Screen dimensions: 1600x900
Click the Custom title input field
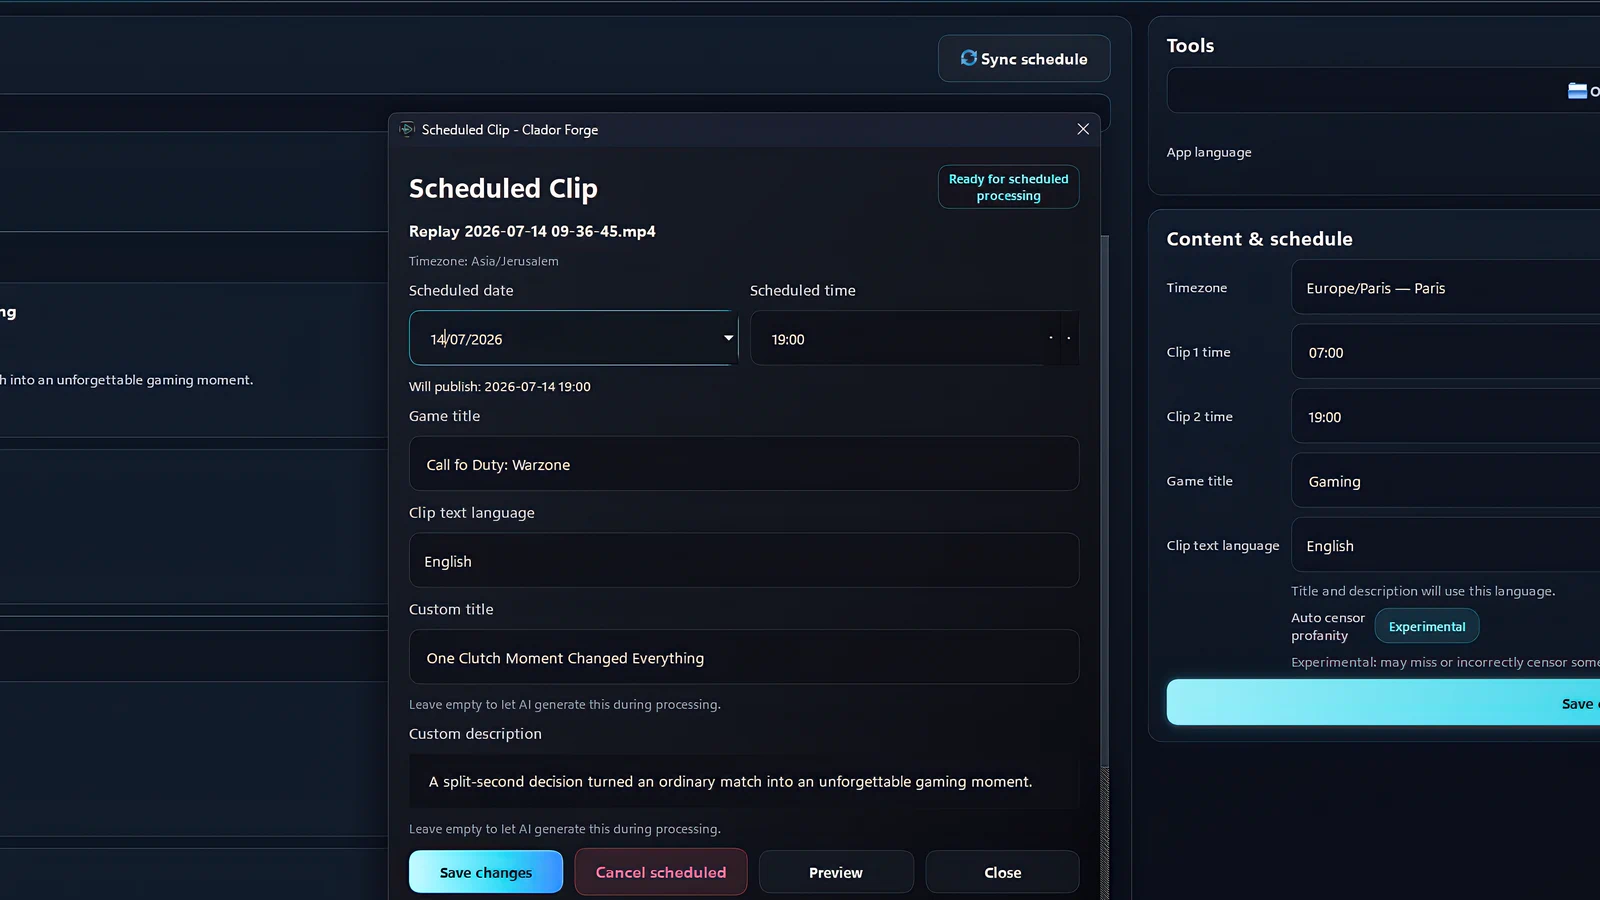(744, 657)
